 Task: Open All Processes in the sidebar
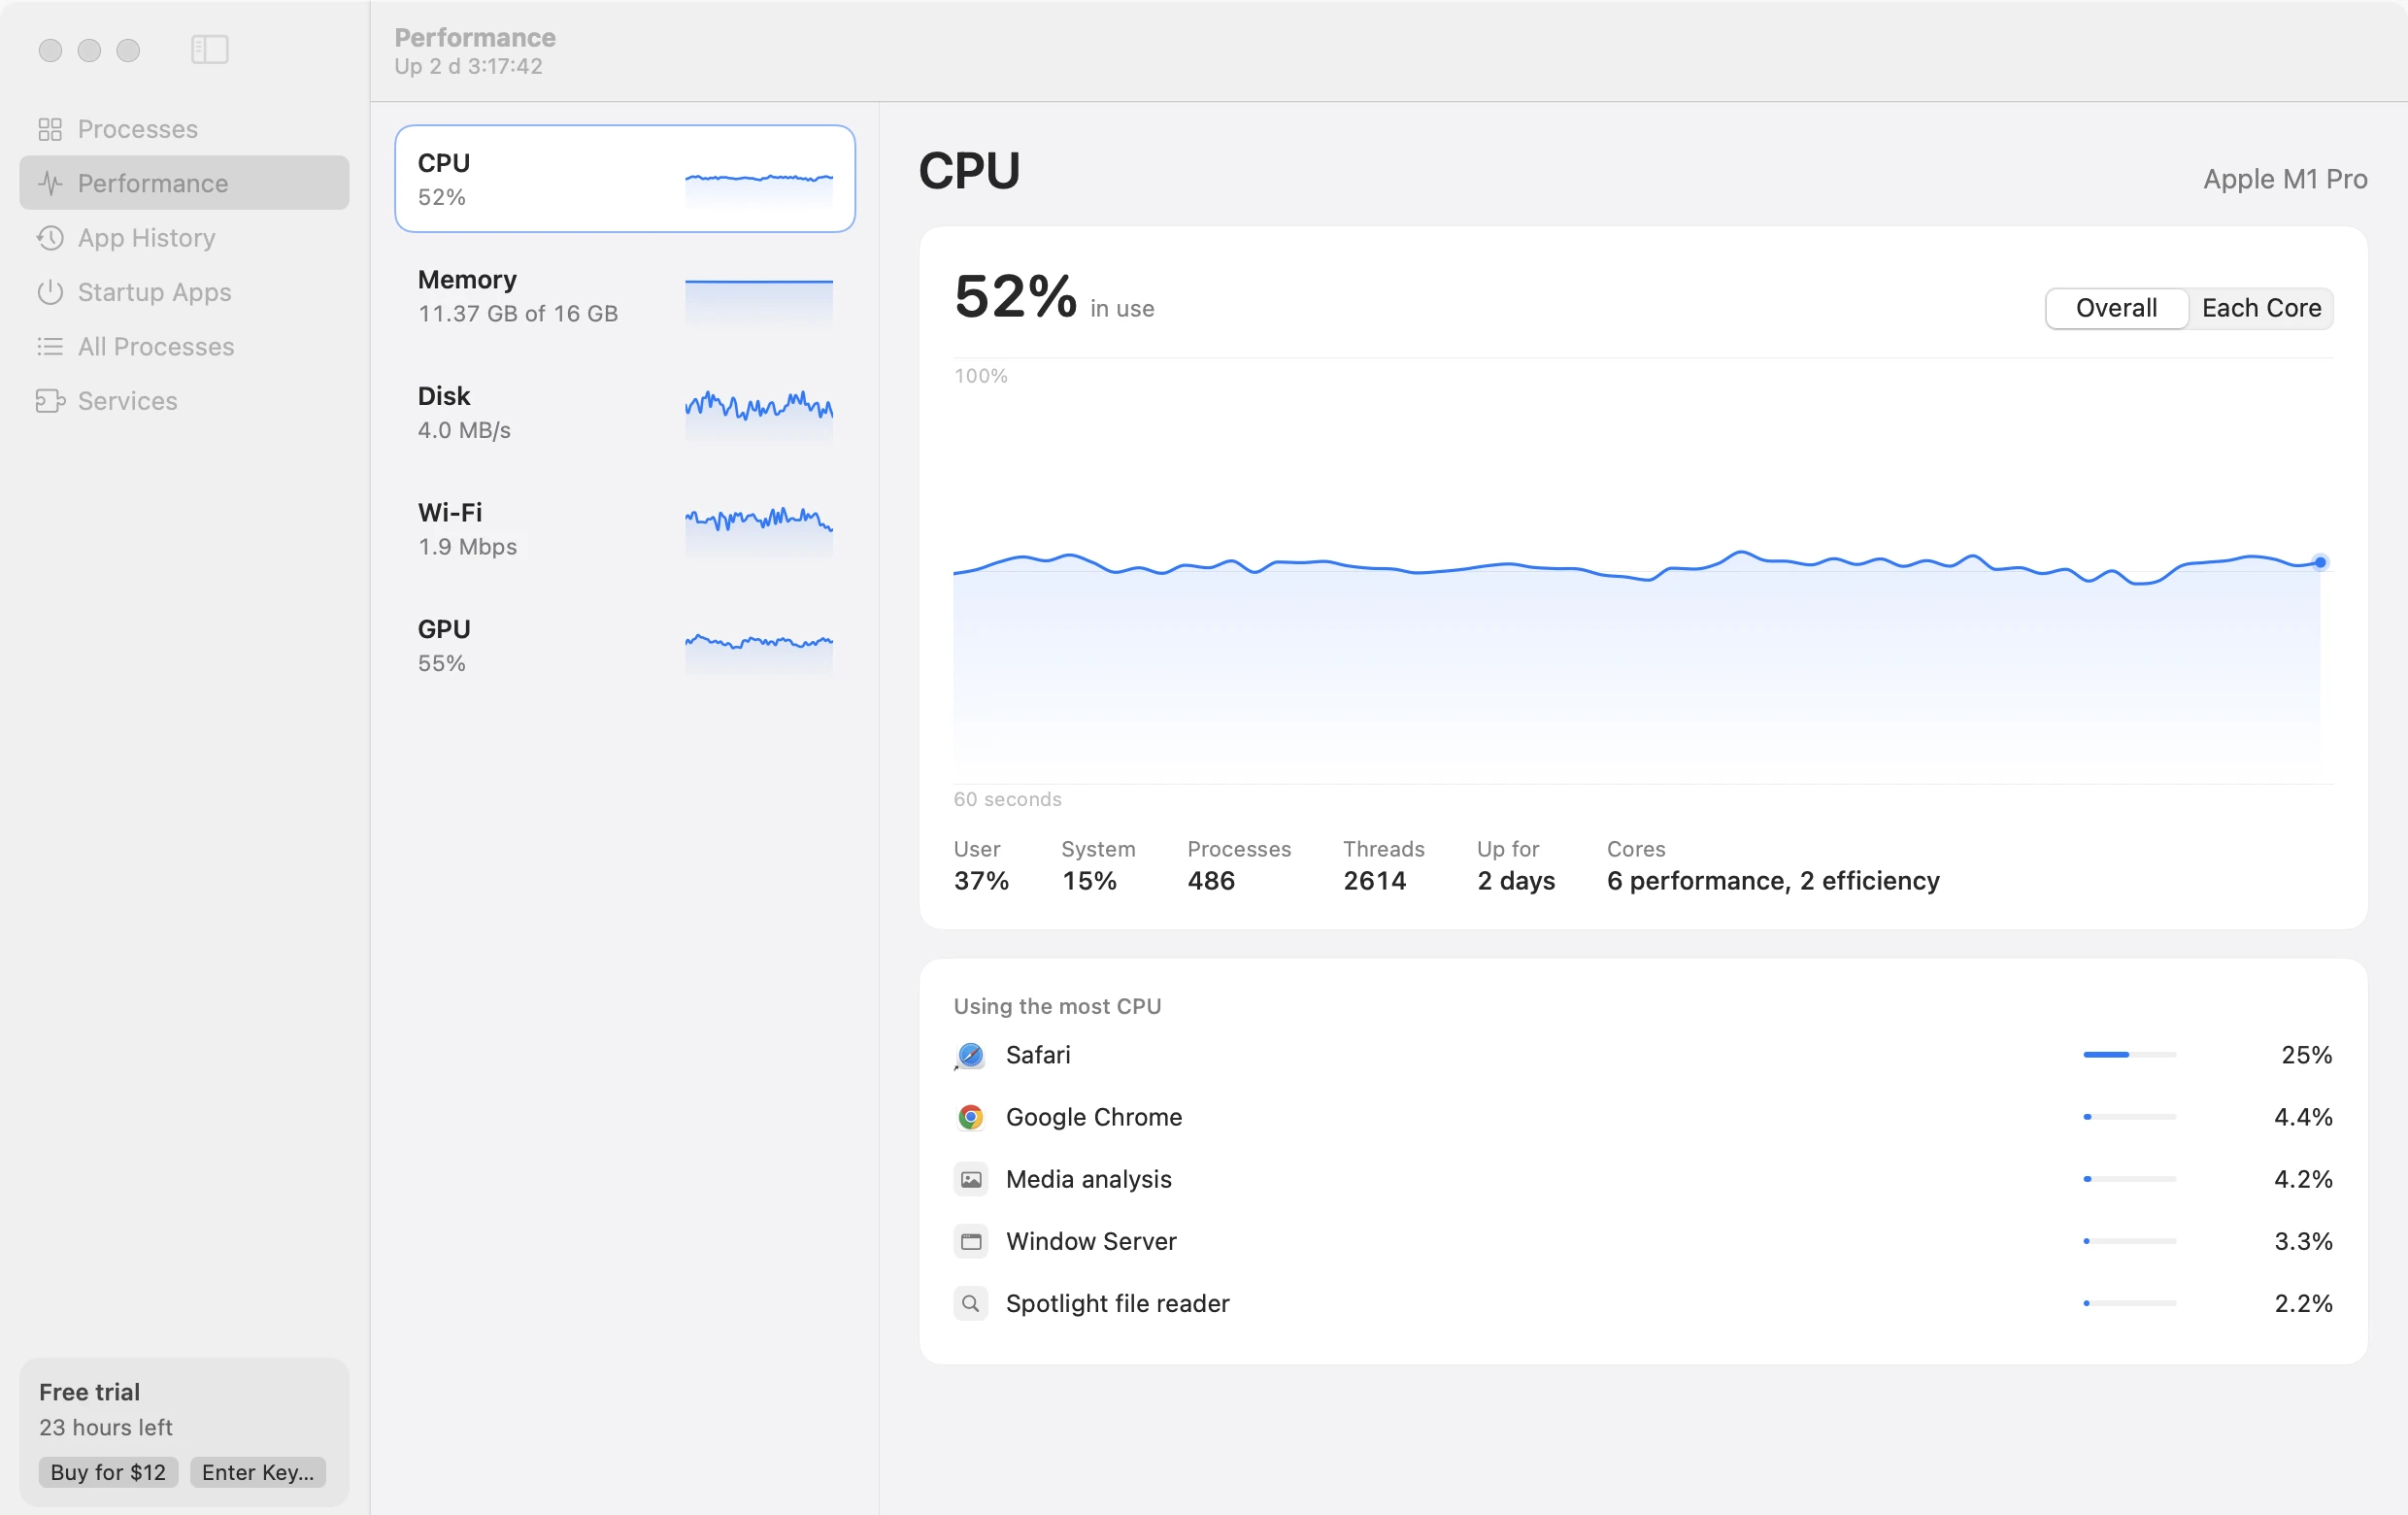(x=184, y=346)
